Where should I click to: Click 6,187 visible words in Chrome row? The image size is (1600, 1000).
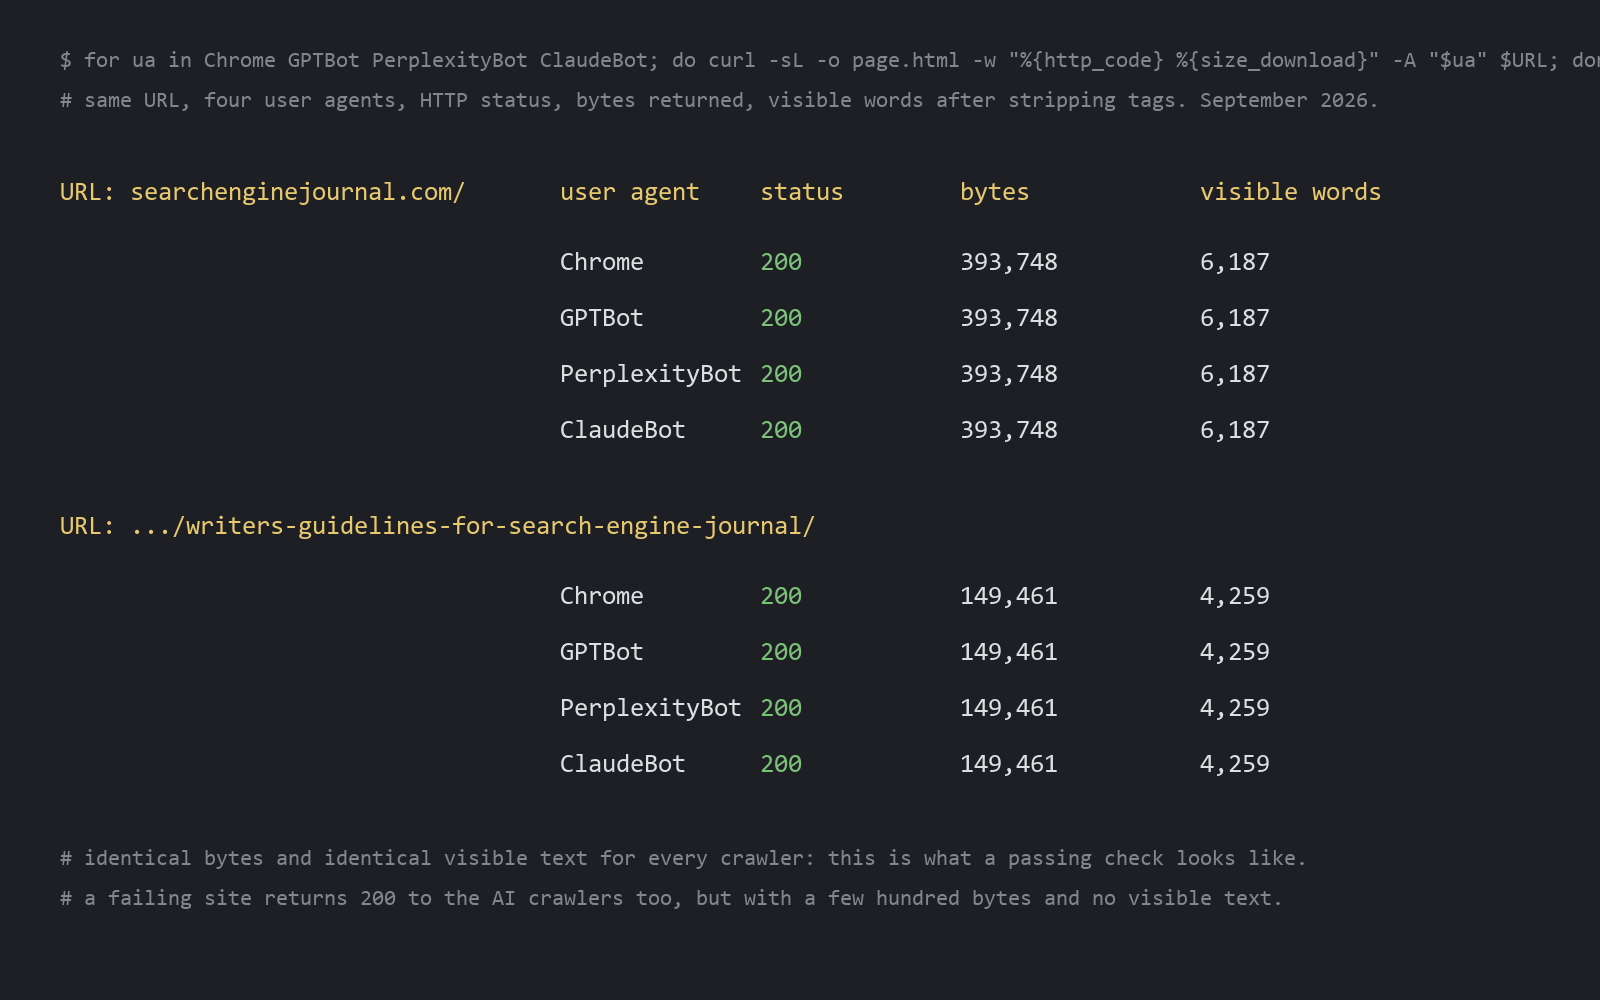(x=1235, y=262)
